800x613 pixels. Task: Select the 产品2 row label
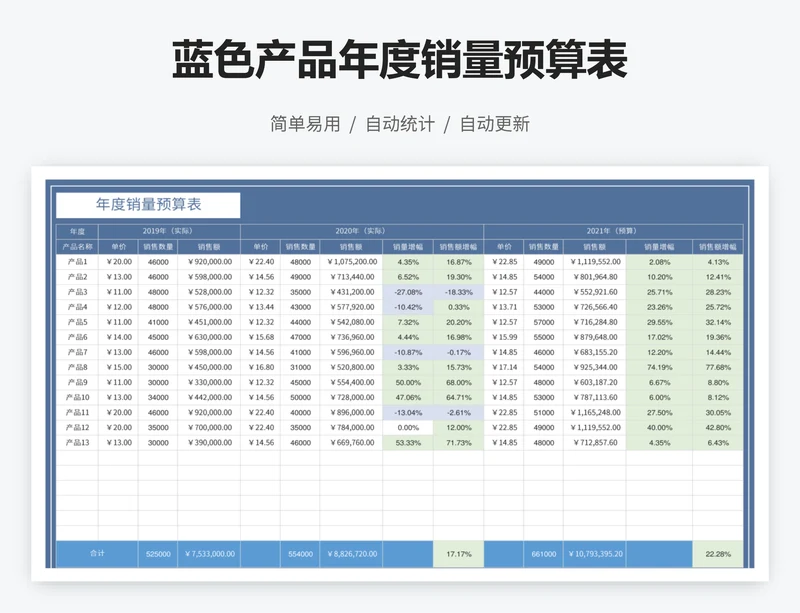77,277
